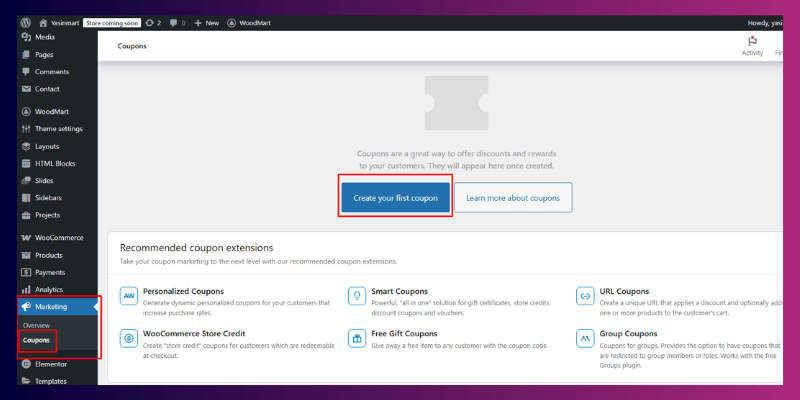Open the comments bubble icon in admin bar
The height and width of the screenshot is (400, 800).
(174, 23)
